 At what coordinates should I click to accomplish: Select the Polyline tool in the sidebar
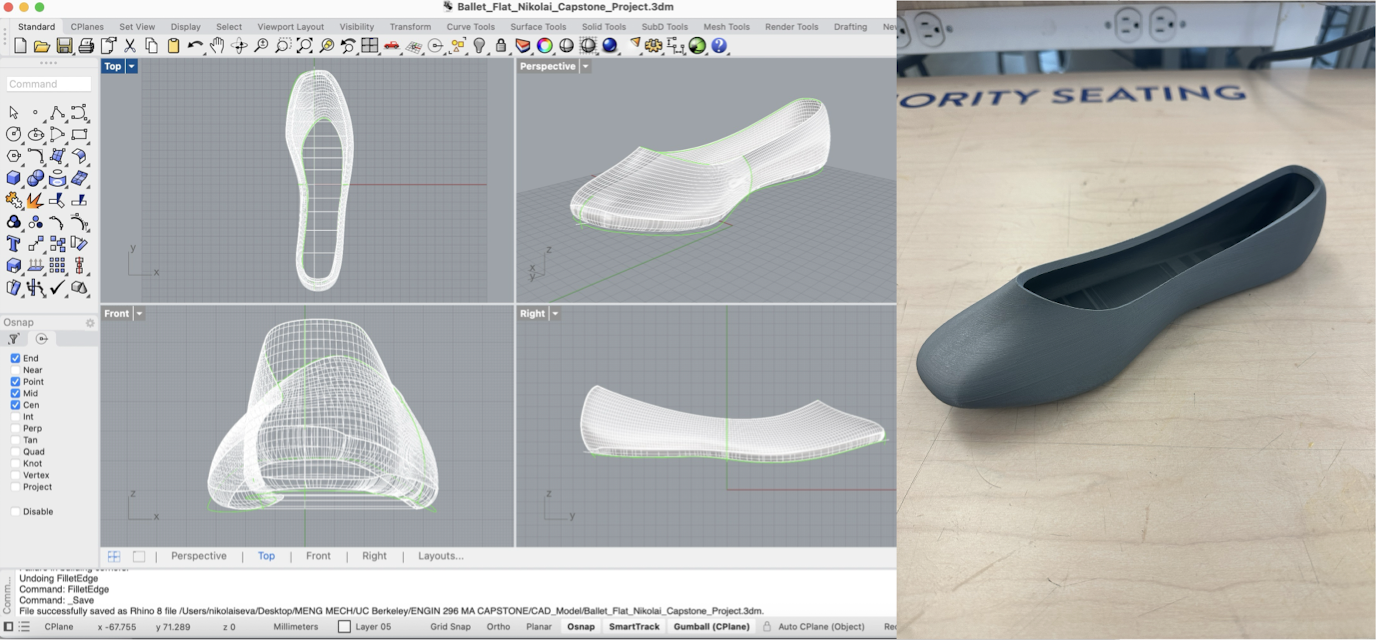(x=58, y=112)
